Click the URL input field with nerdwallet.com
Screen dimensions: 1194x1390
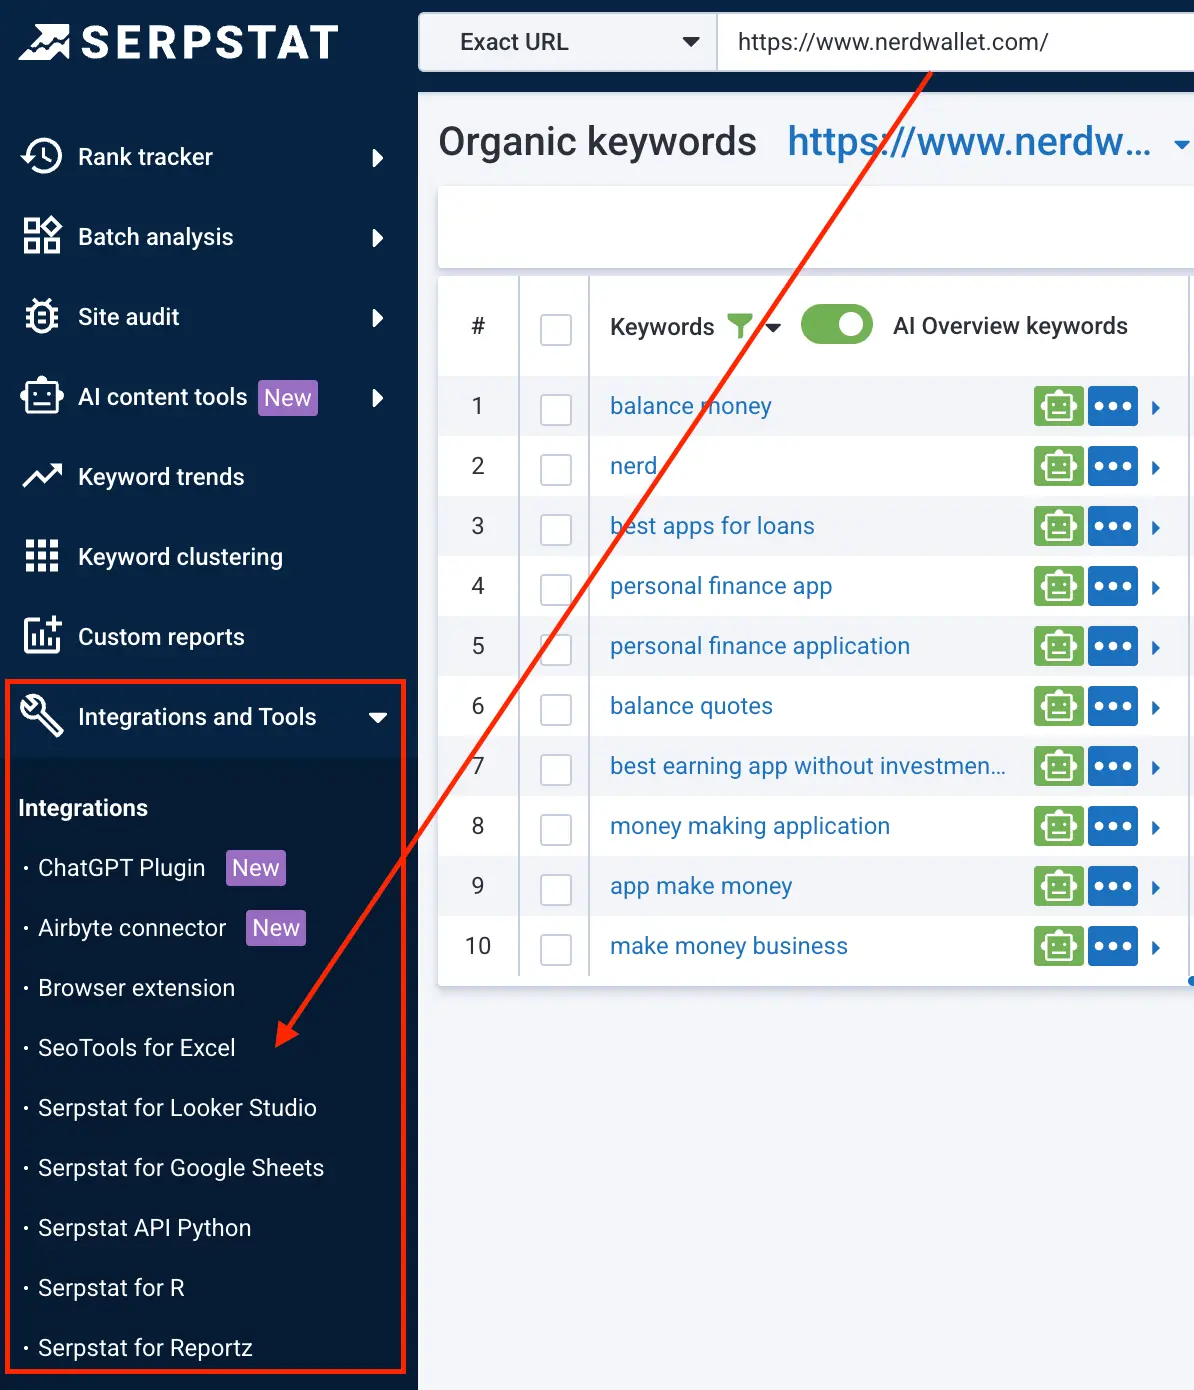(x=956, y=42)
